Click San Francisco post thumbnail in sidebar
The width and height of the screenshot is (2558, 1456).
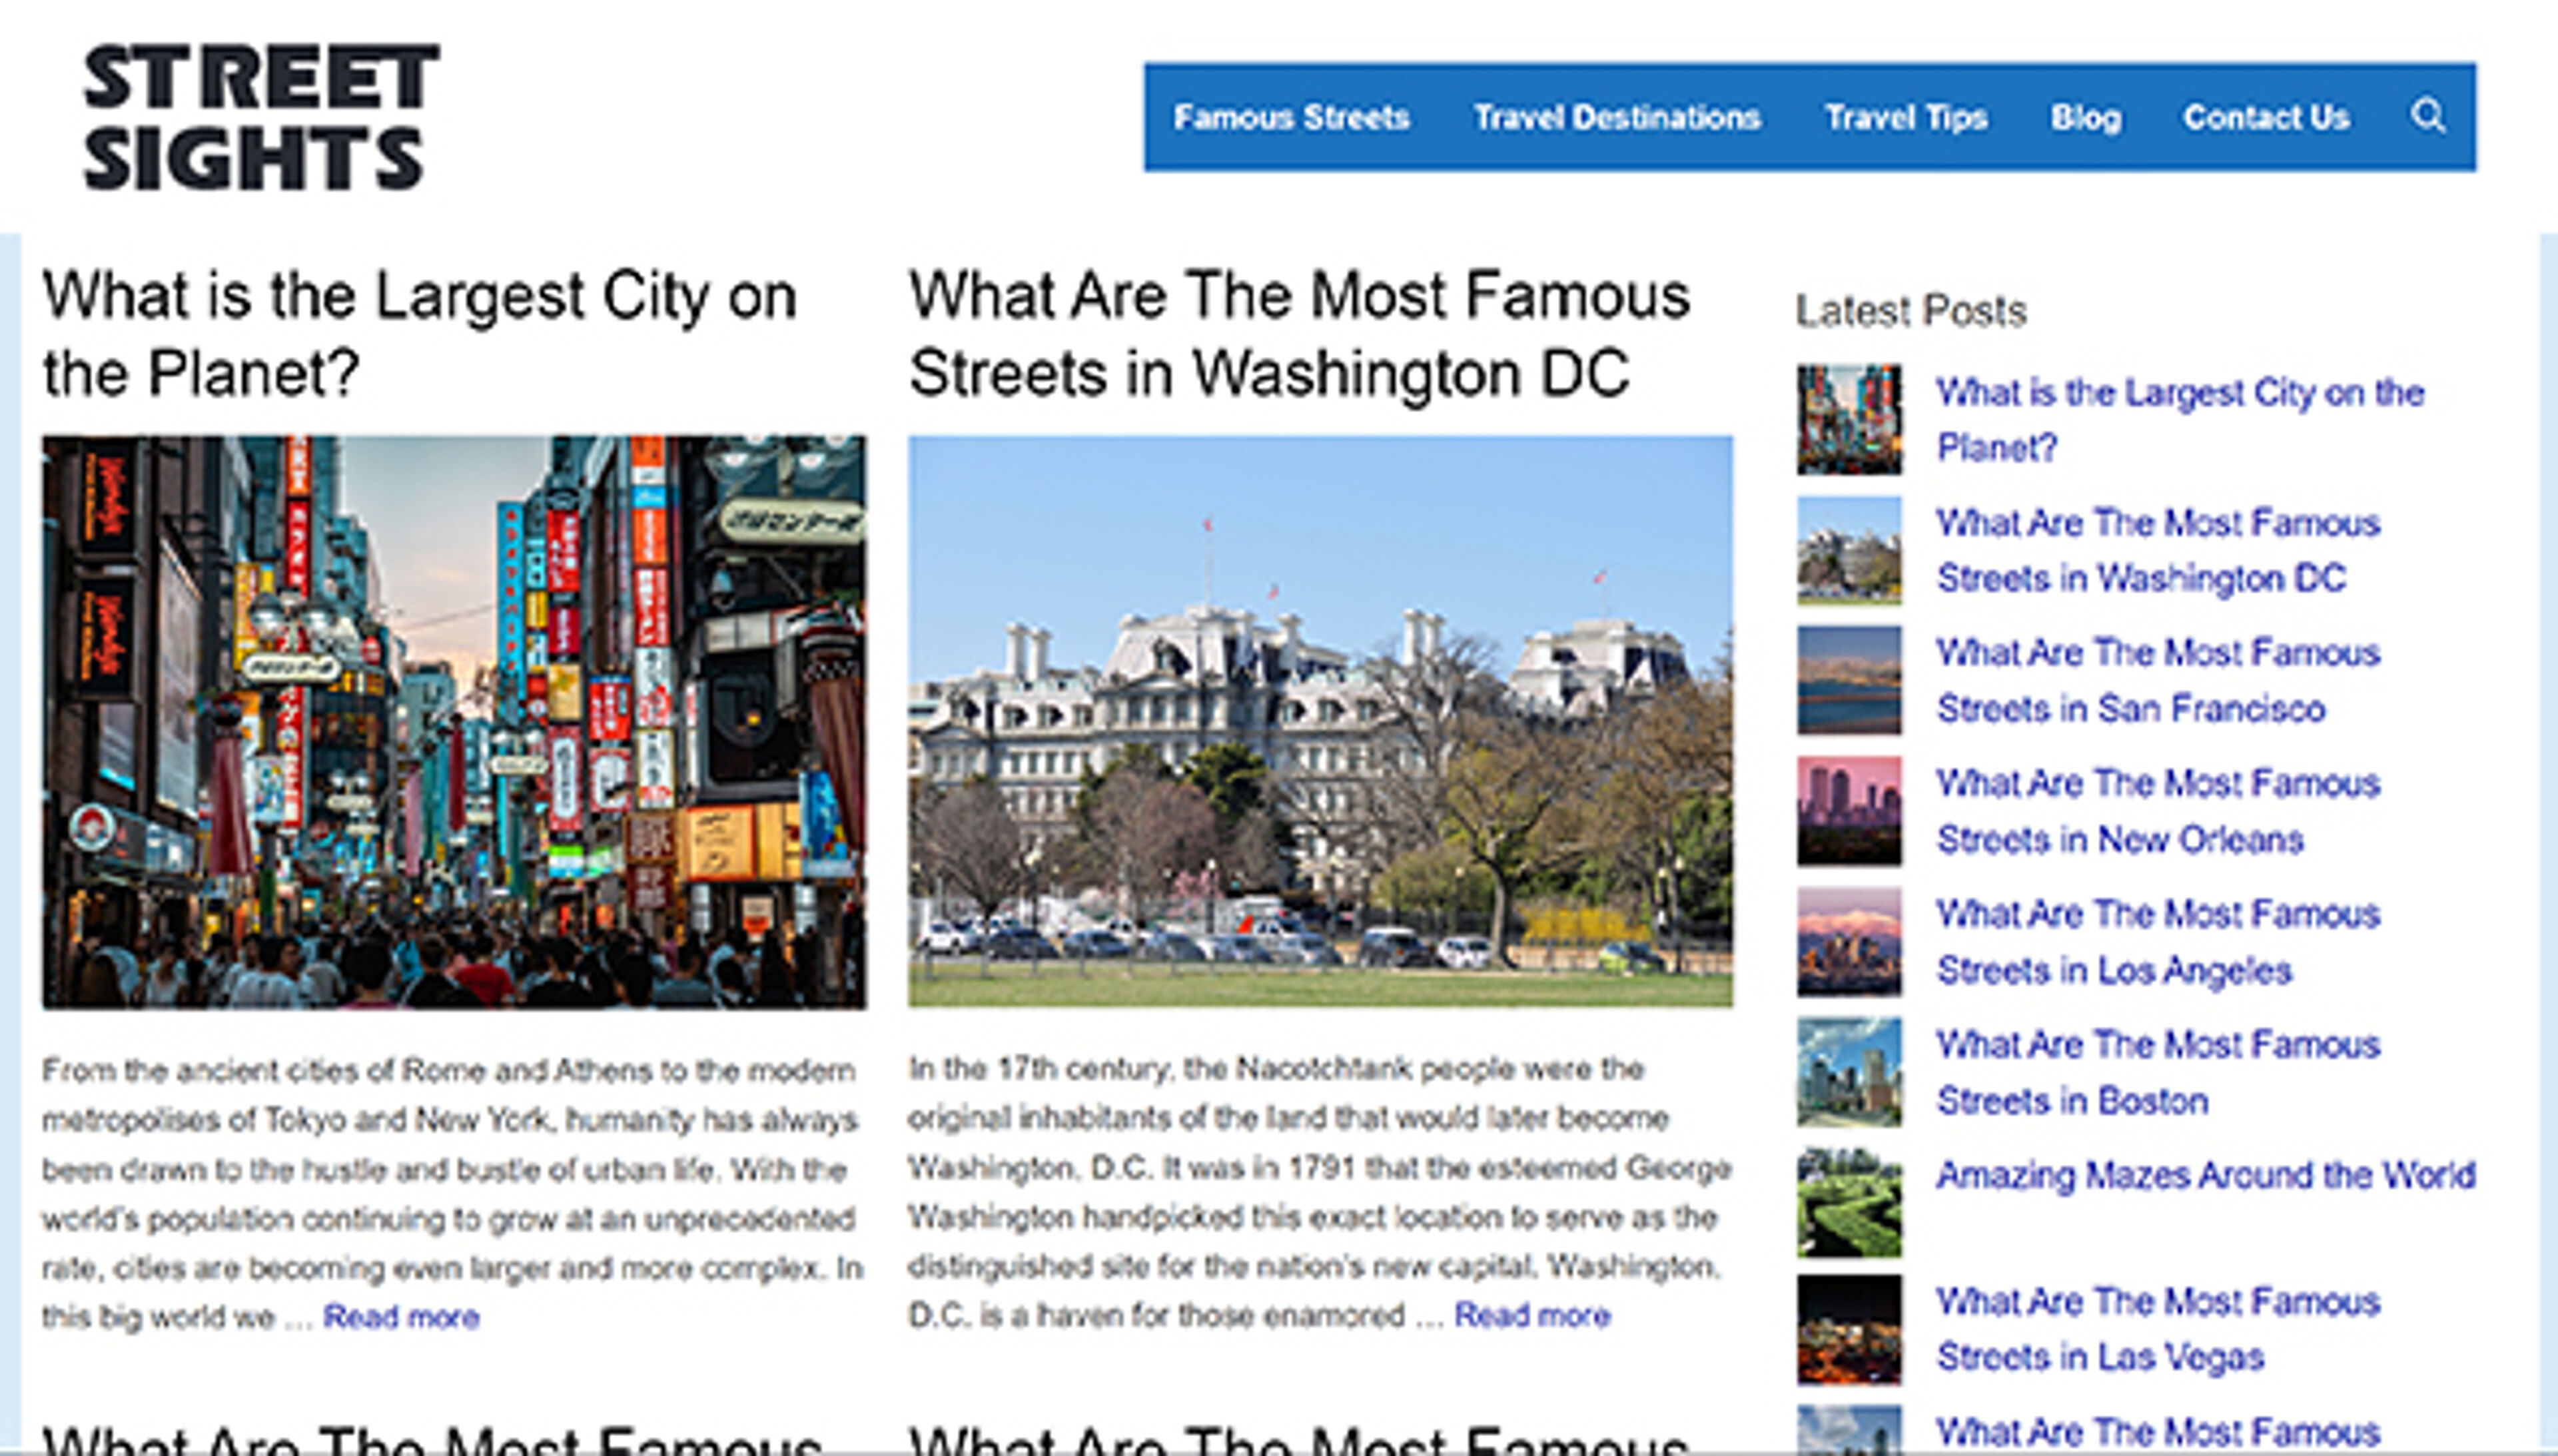1848,680
